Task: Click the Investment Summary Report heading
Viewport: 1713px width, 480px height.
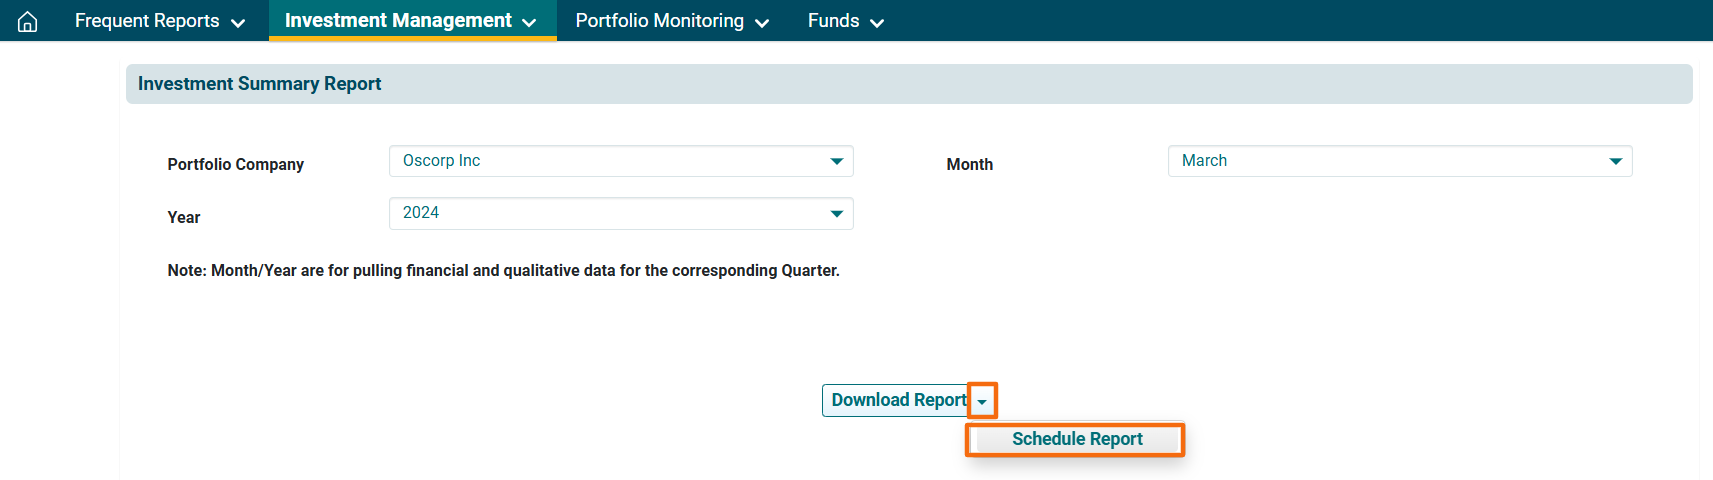Action: tap(260, 84)
